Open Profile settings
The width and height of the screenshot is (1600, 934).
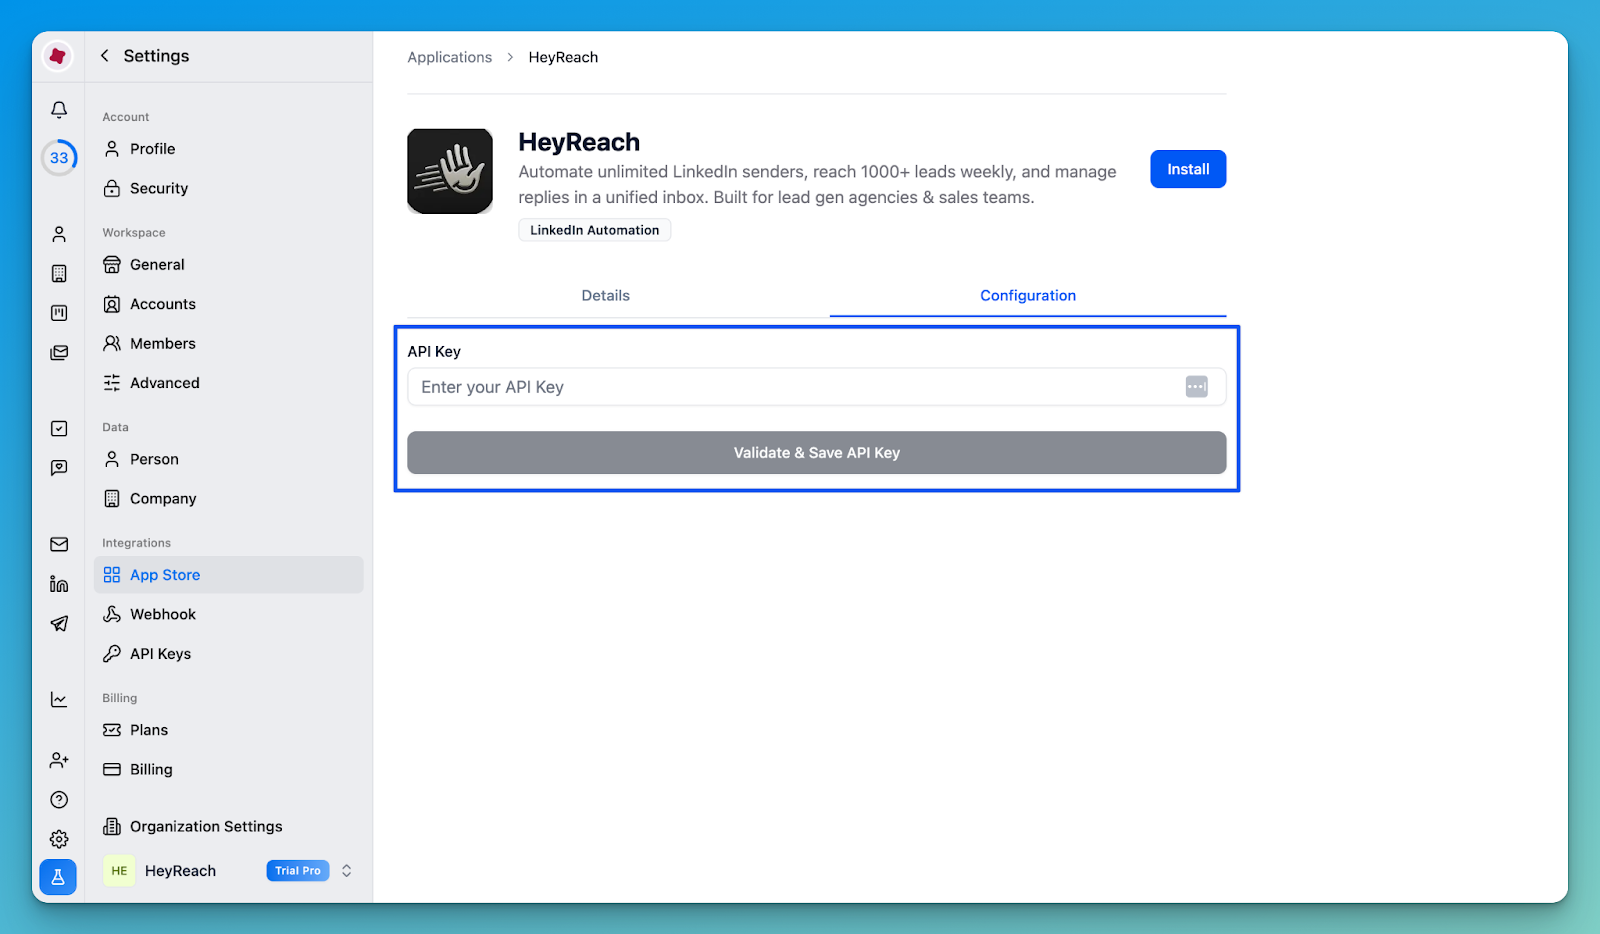point(229,149)
